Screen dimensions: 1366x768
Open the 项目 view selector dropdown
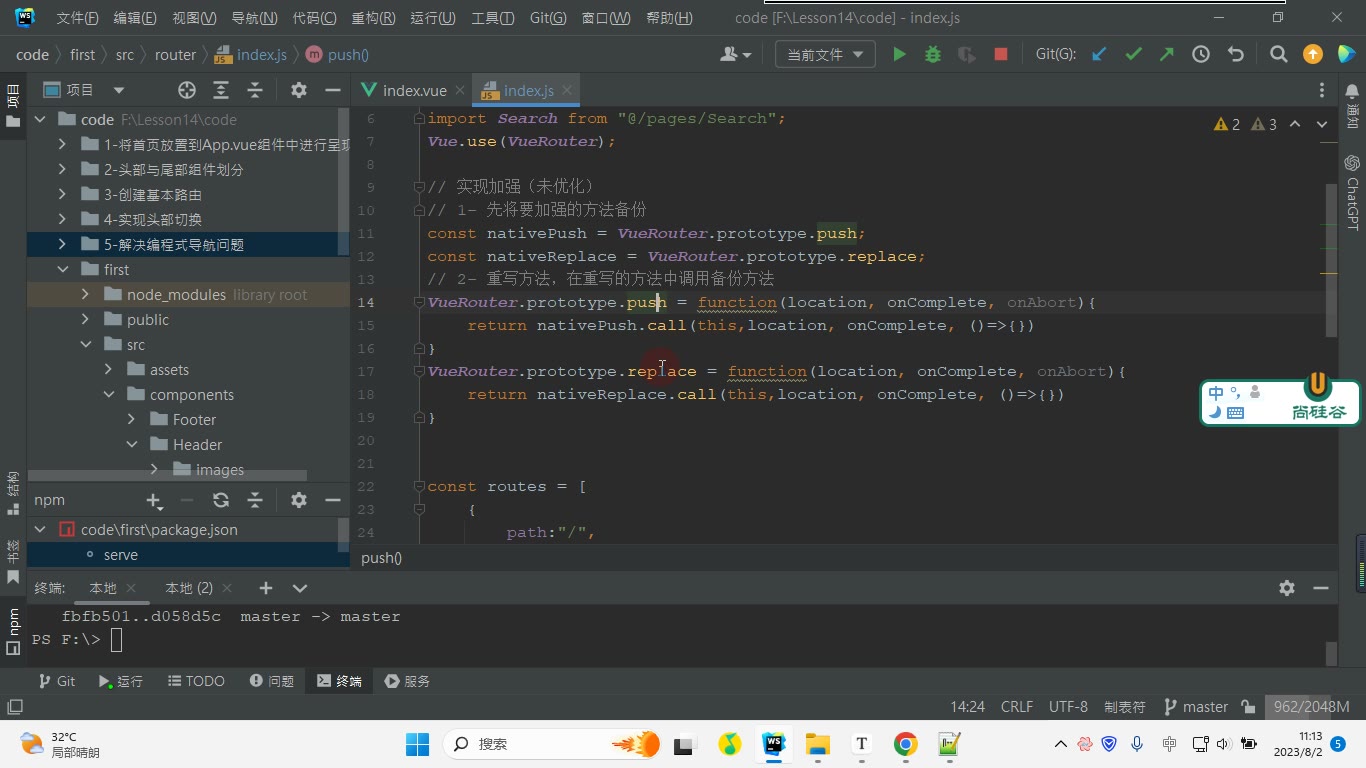click(x=84, y=90)
